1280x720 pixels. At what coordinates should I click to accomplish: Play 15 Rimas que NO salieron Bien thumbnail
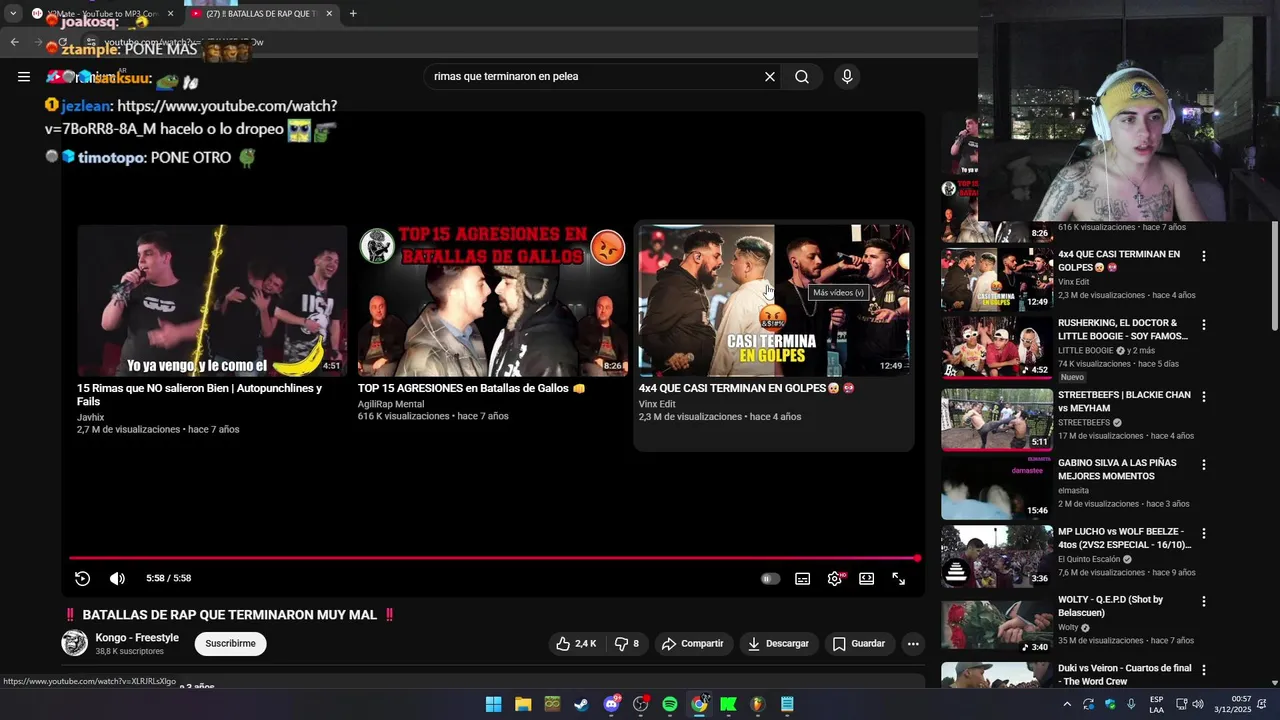tap(212, 300)
